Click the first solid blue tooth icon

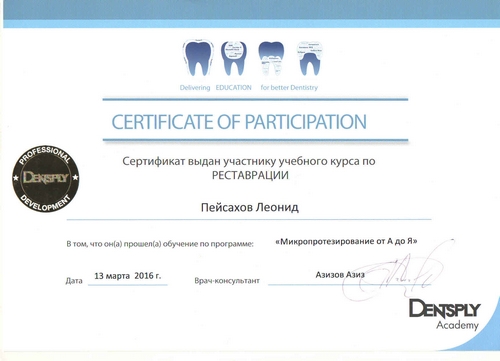pos(198,58)
